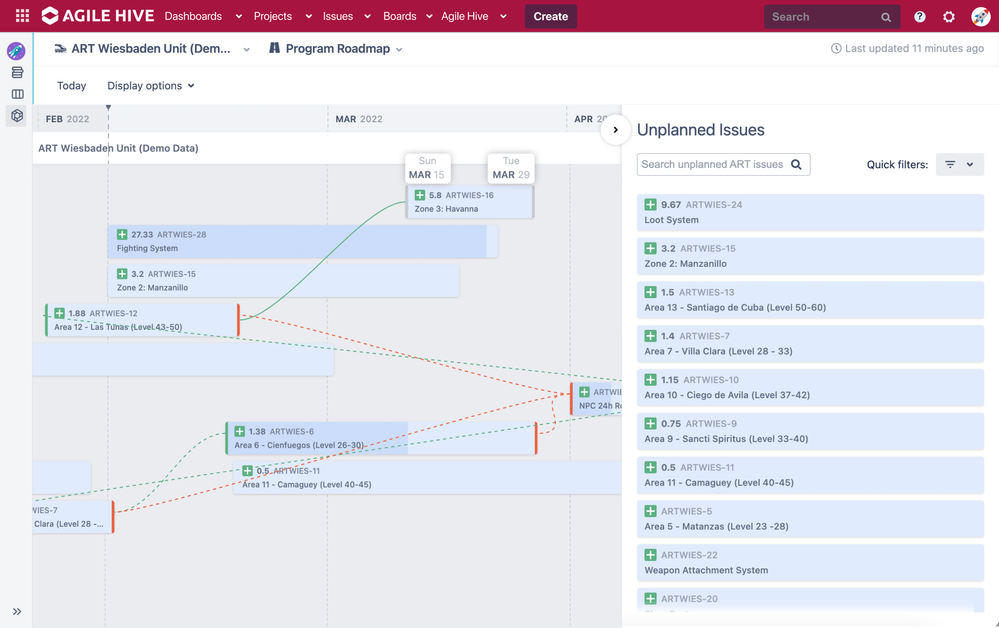Expand the ART Wiesbaden Unit selector

[x=152, y=49]
